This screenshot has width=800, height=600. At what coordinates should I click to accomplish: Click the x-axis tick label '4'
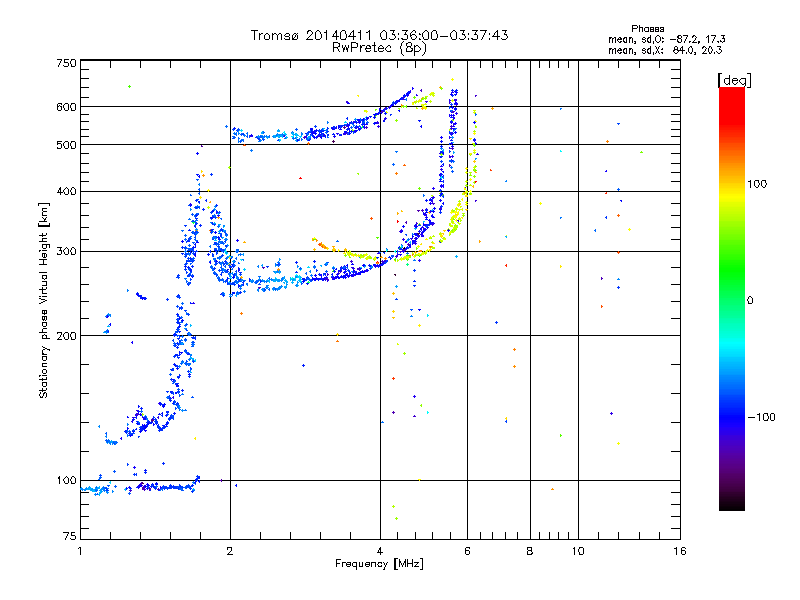click(380, 552)
